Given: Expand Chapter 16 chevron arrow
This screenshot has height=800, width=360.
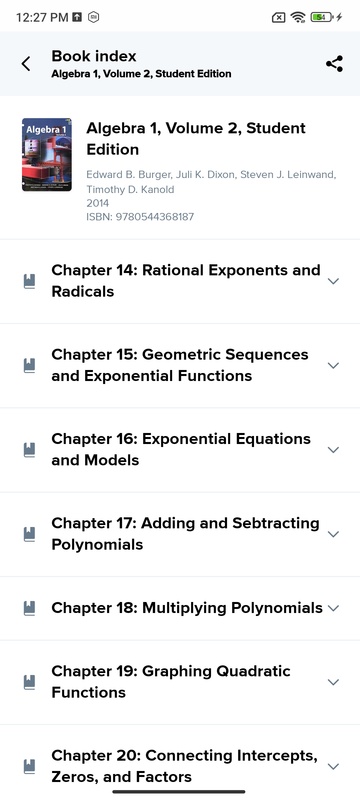Looking at the screenshot, I should 333,449.
